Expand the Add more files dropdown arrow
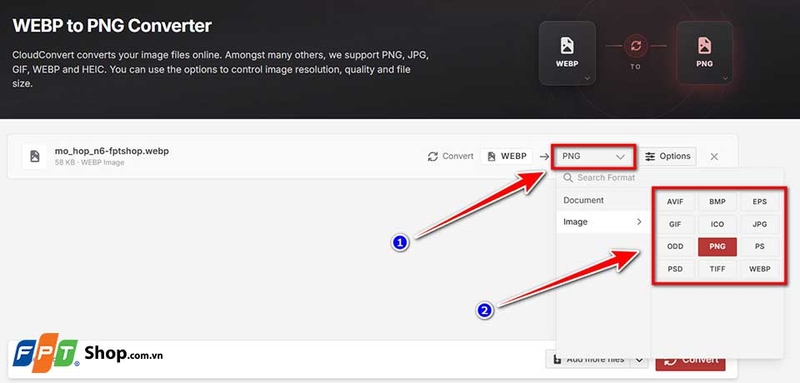This screenshot has height=383, width=800. [x=639, y=361]
